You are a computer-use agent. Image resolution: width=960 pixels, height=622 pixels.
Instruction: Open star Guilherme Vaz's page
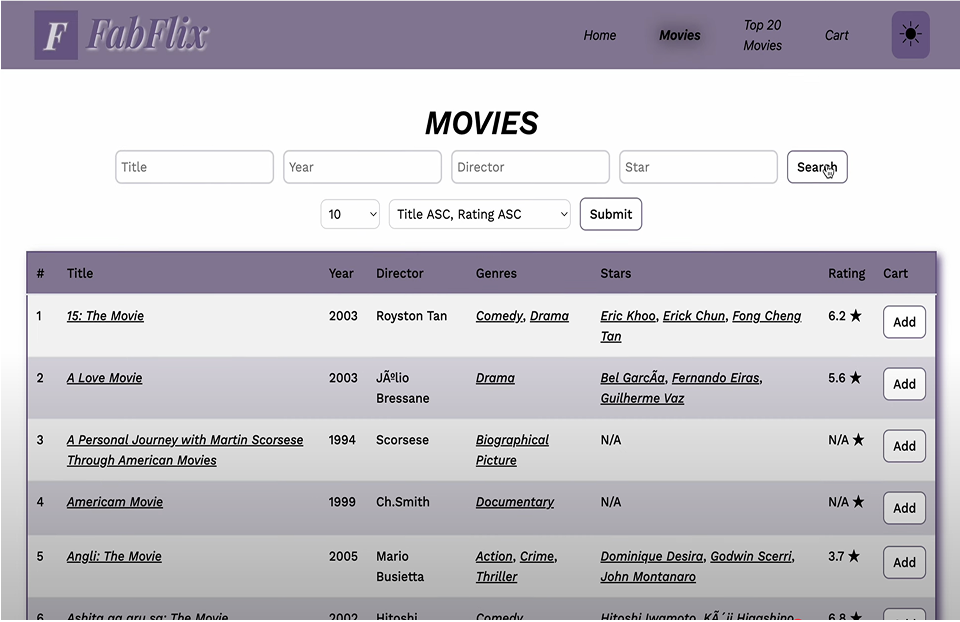pyautogui.click(x=642, y=399)
